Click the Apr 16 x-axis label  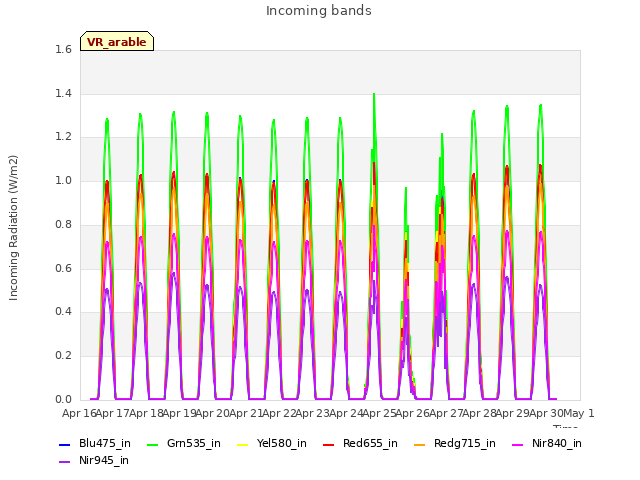[x=79, y=413]
